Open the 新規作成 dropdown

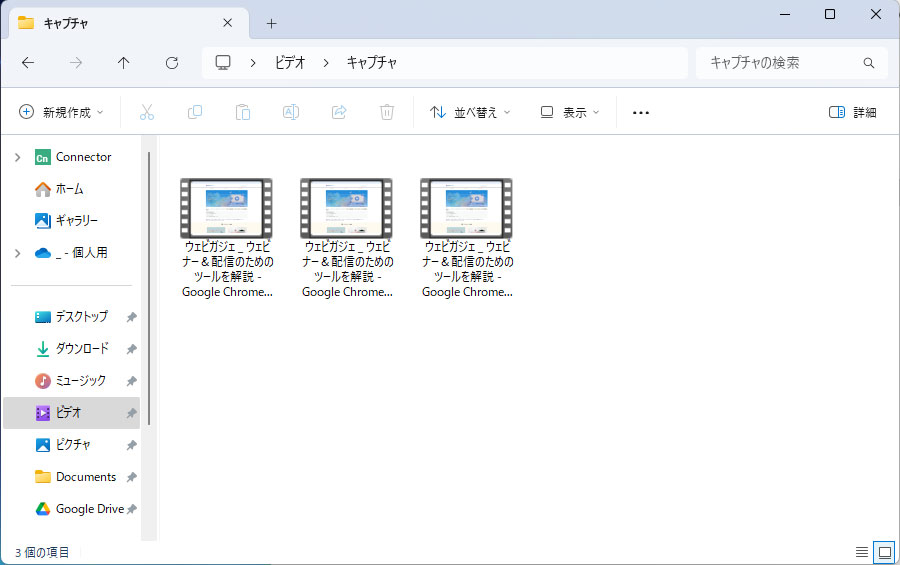coord(61,112)
